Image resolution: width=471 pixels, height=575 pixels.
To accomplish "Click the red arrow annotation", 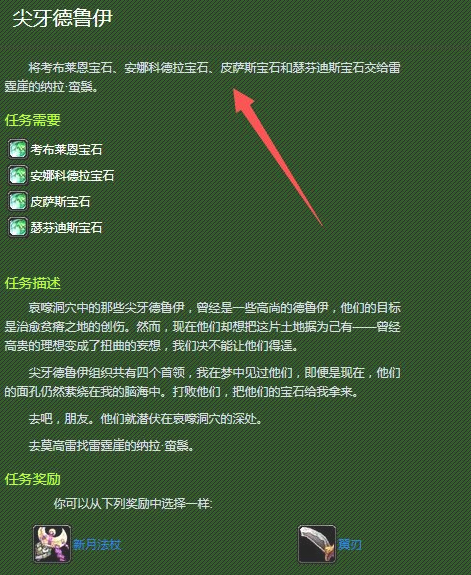I will [x=278, y=157].
